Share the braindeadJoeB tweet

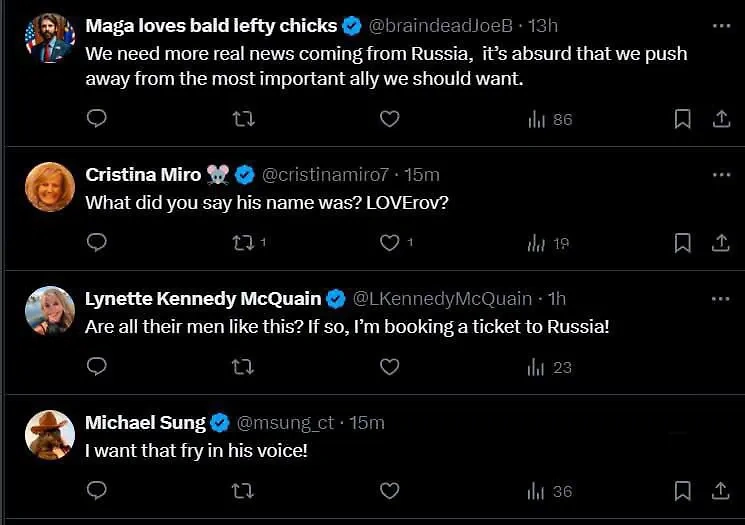720,119
